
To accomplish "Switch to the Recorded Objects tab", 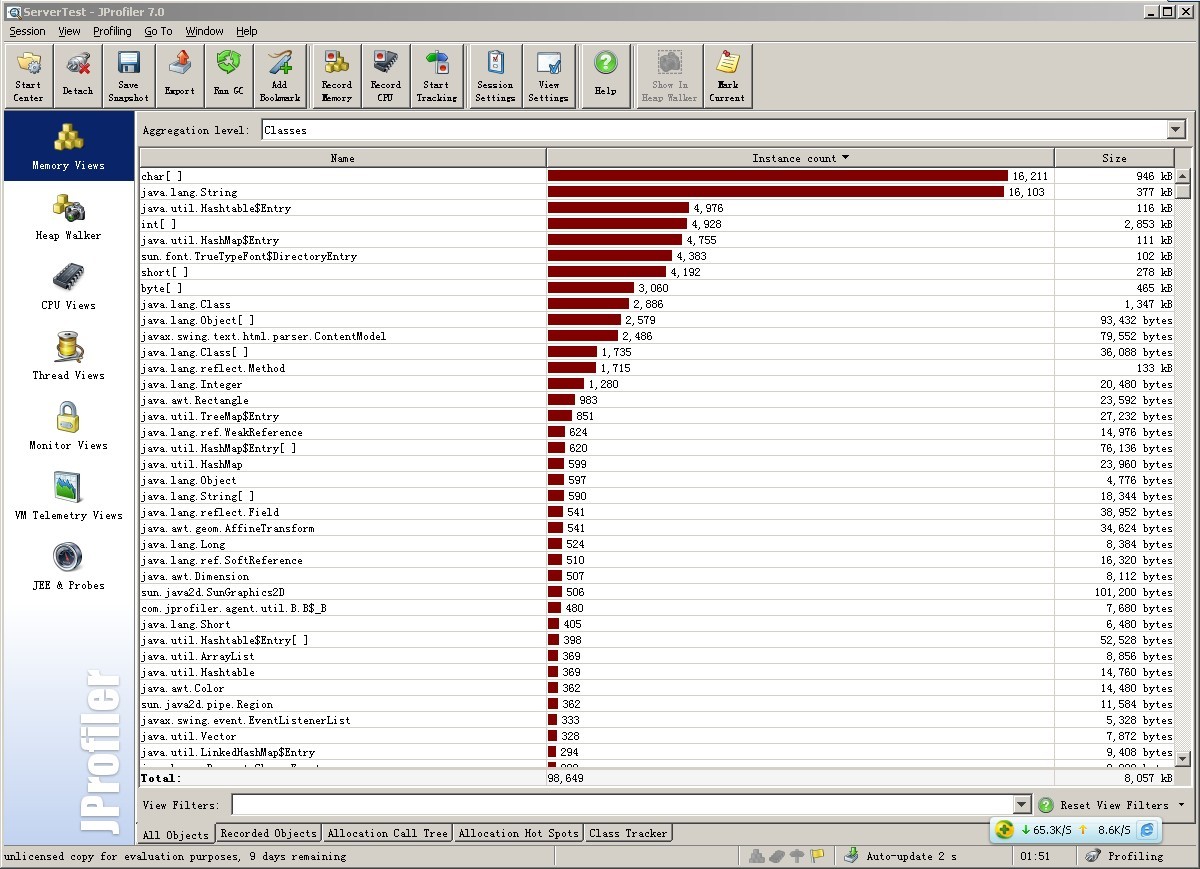I will pyautogui.click(x=268, y=833).
